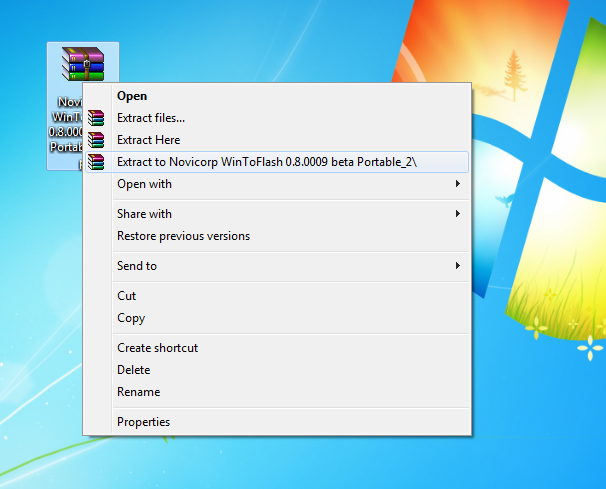Screen dimensions: 606x489
Task: Click the WinRAR icon beside Extract Here
Action: tap(96, 140)
